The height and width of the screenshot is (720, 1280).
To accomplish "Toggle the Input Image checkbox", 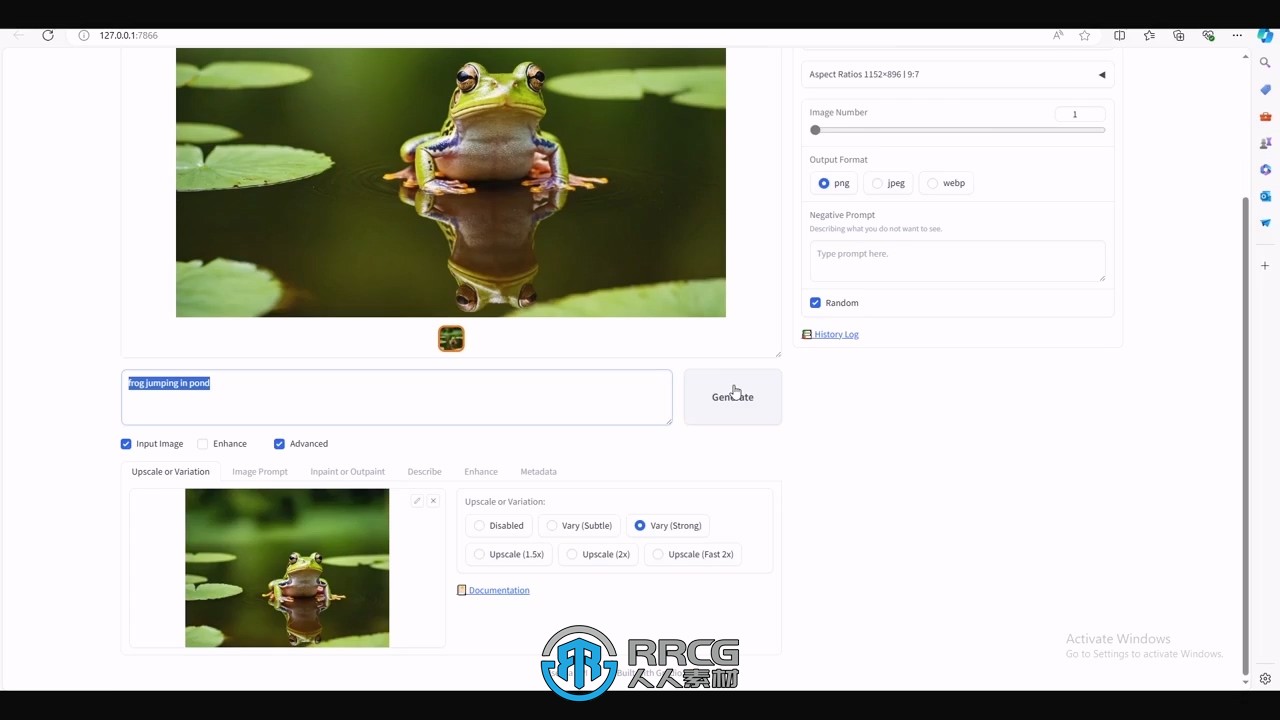I will pos(126,444).
